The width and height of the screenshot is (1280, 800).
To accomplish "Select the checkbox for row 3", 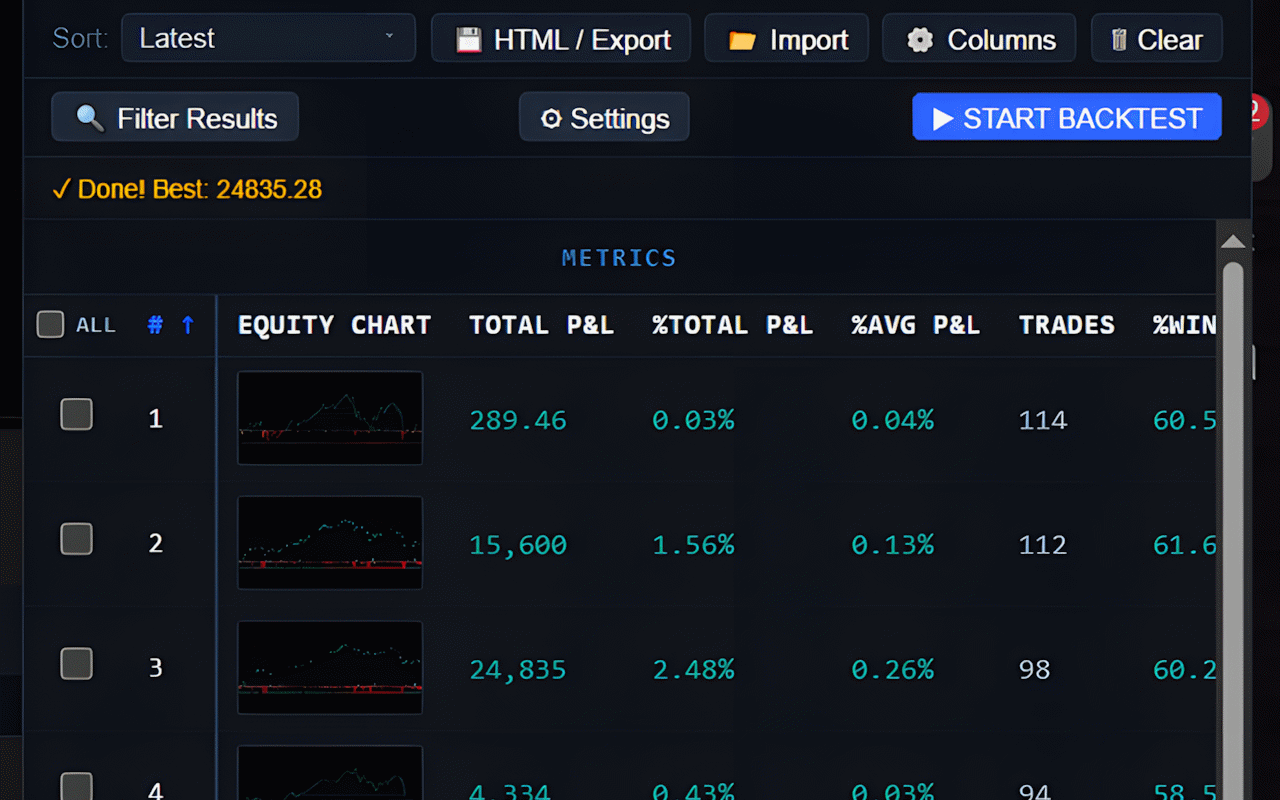I will (76, 664).
